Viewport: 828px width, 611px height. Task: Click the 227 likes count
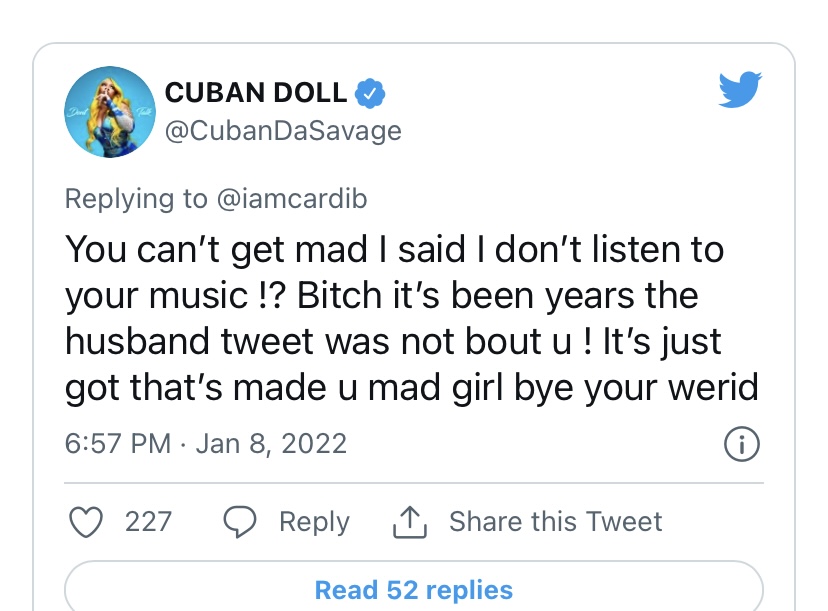[x=148, y=522]
